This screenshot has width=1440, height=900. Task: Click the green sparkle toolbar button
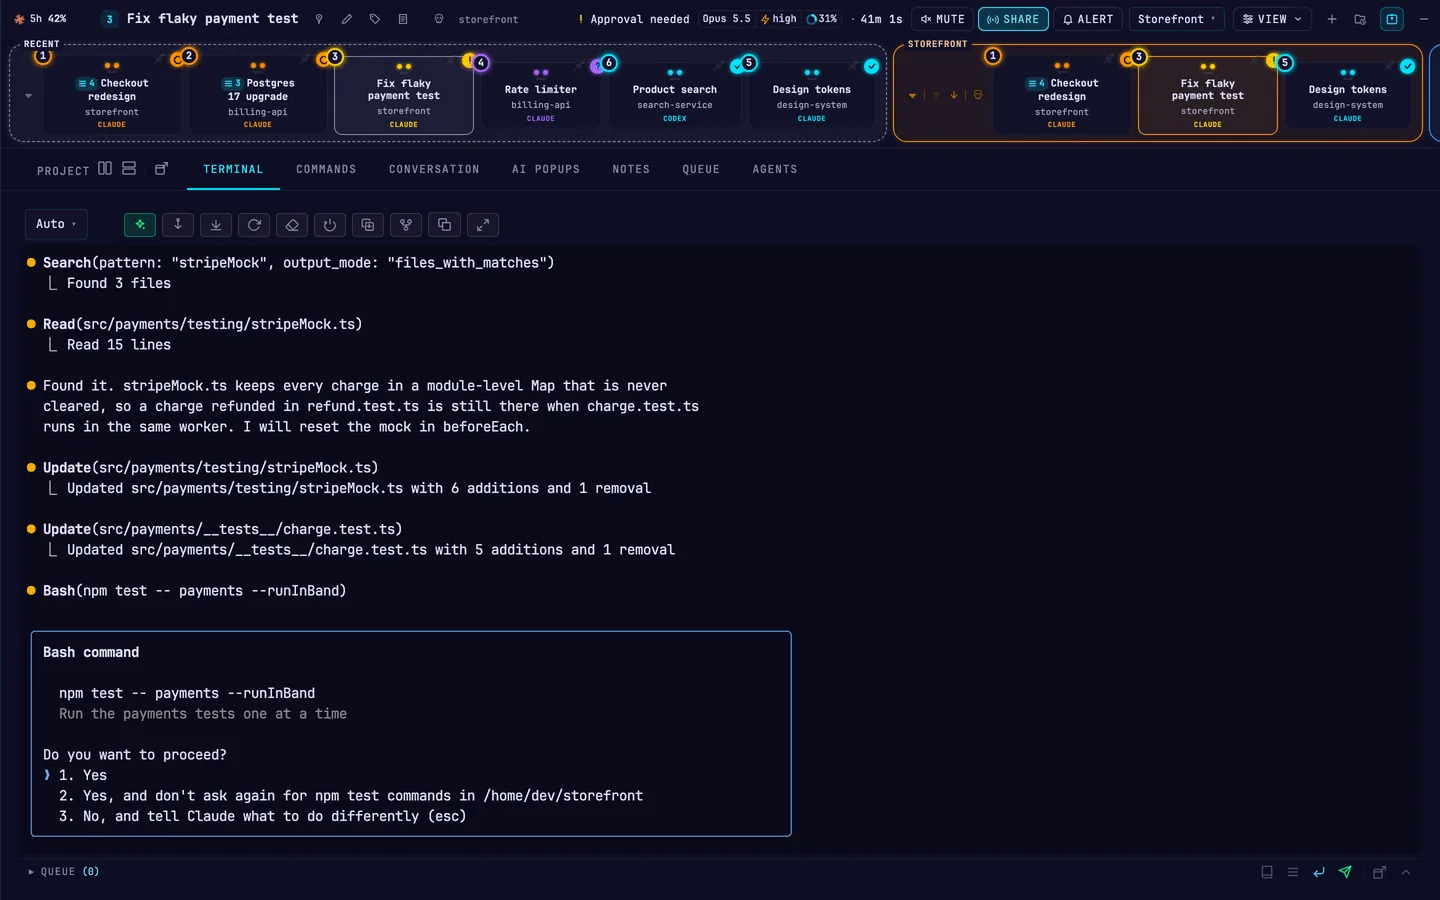coord(140,225)
